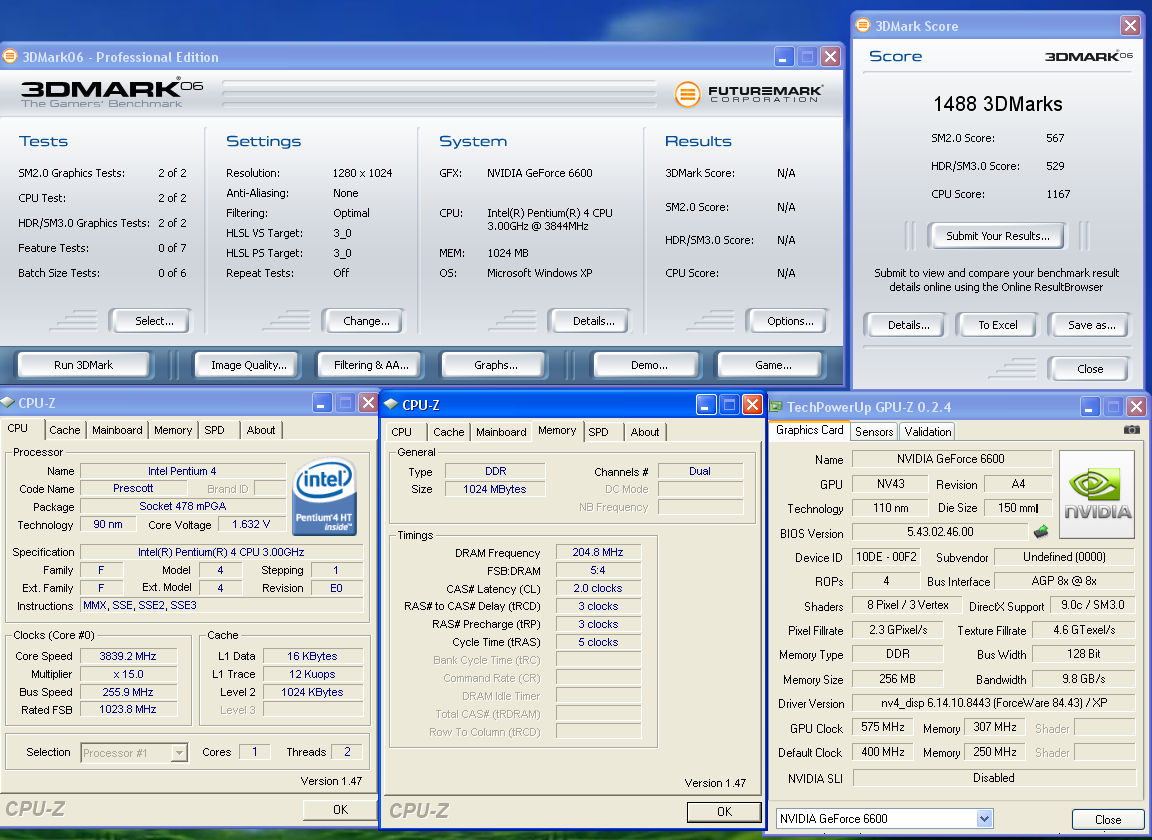The height and width of the screenshot is (840, 1152).
Task: Open About tab in front CPU-Z window
Action: (x=644, y=432)
